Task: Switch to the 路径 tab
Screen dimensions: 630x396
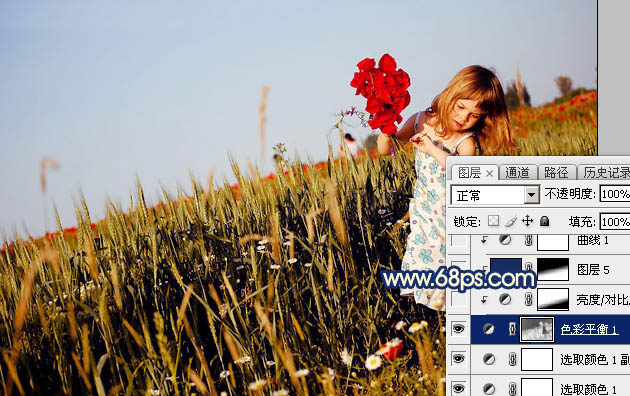Action: point(556,172)
